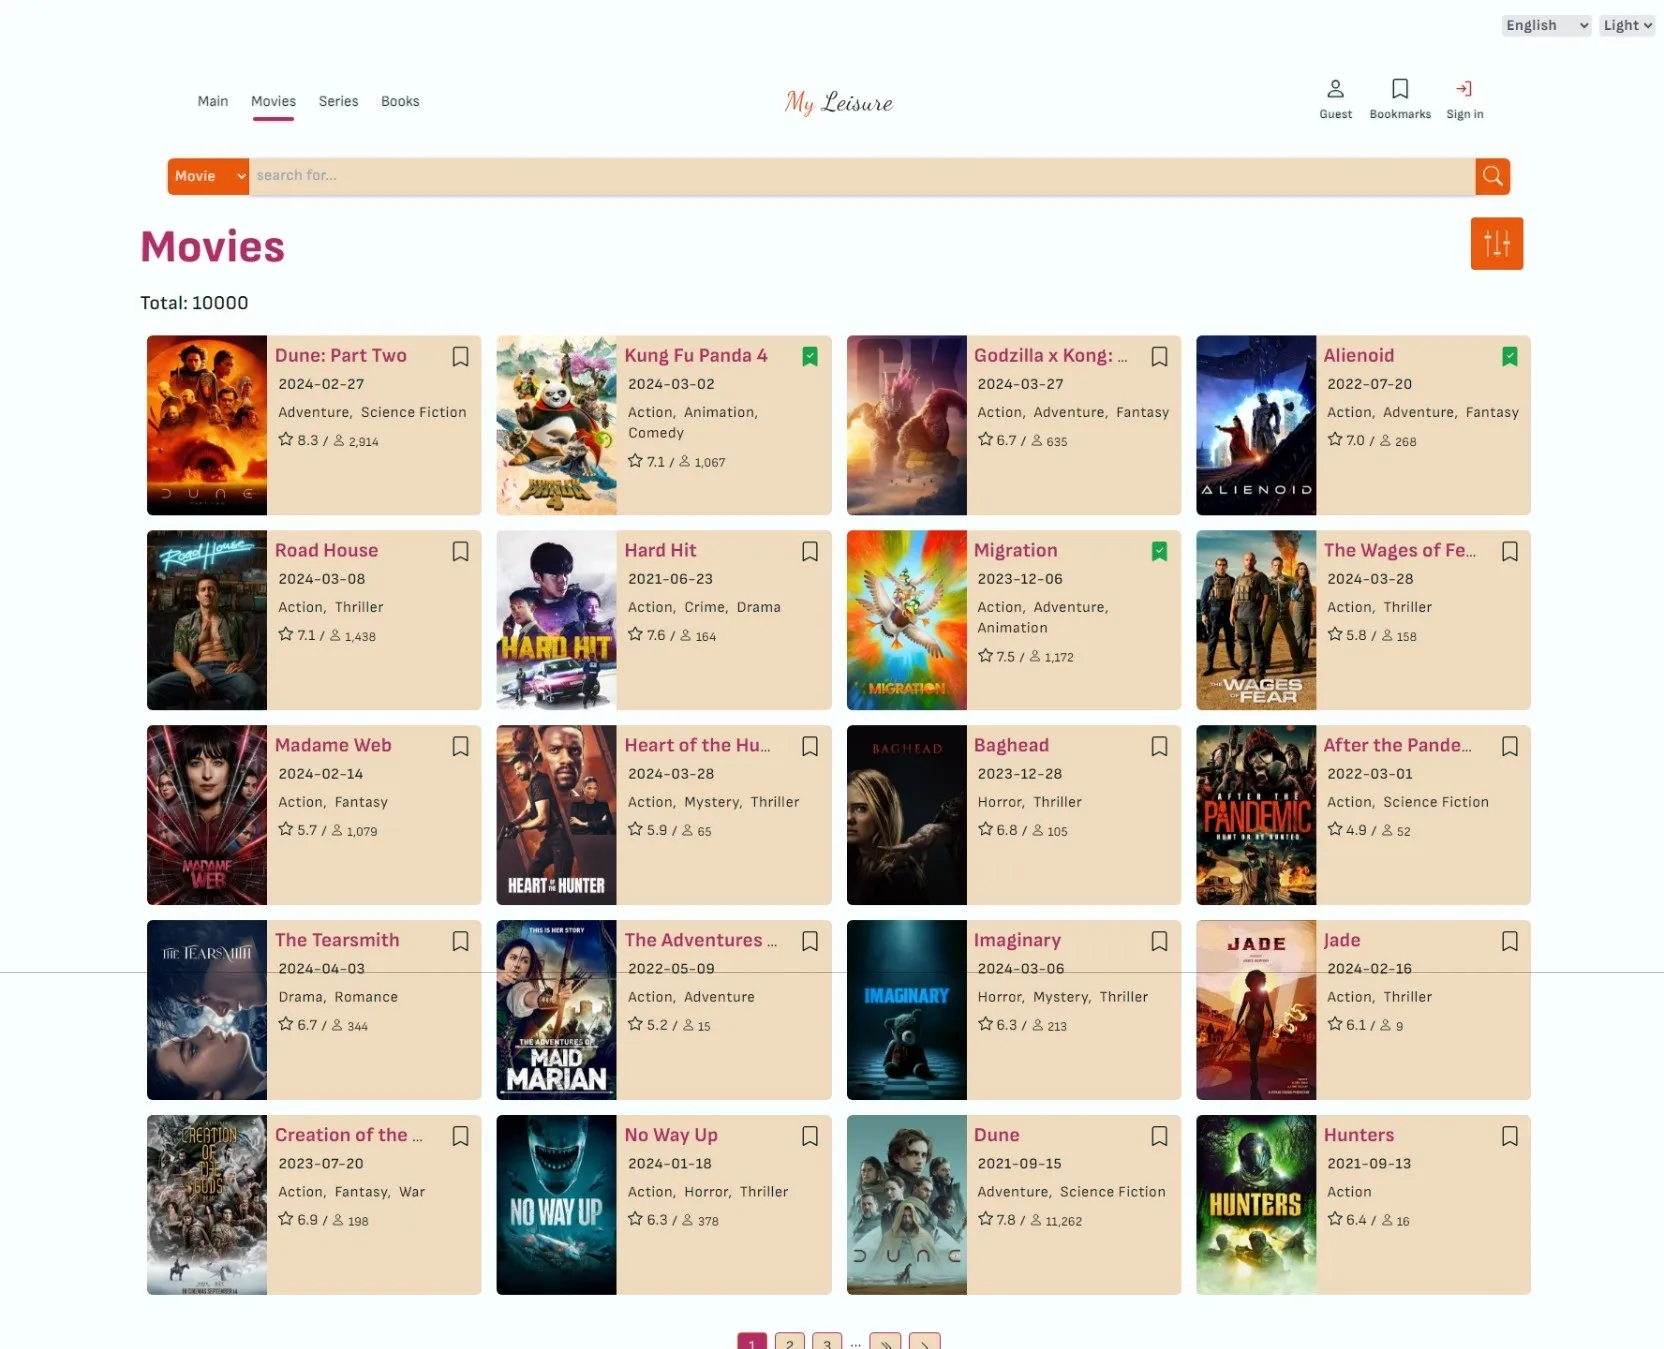Select the Movies navigation tab
This screenshot has width=1664, height=1349.
pyautogui.click(x=273, y=101)
